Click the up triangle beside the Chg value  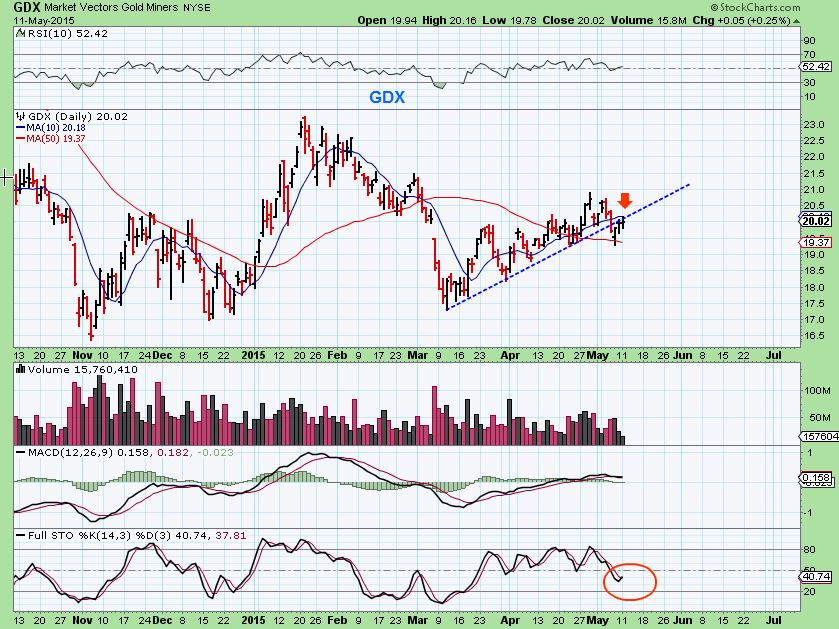click(x=797, y=21)
